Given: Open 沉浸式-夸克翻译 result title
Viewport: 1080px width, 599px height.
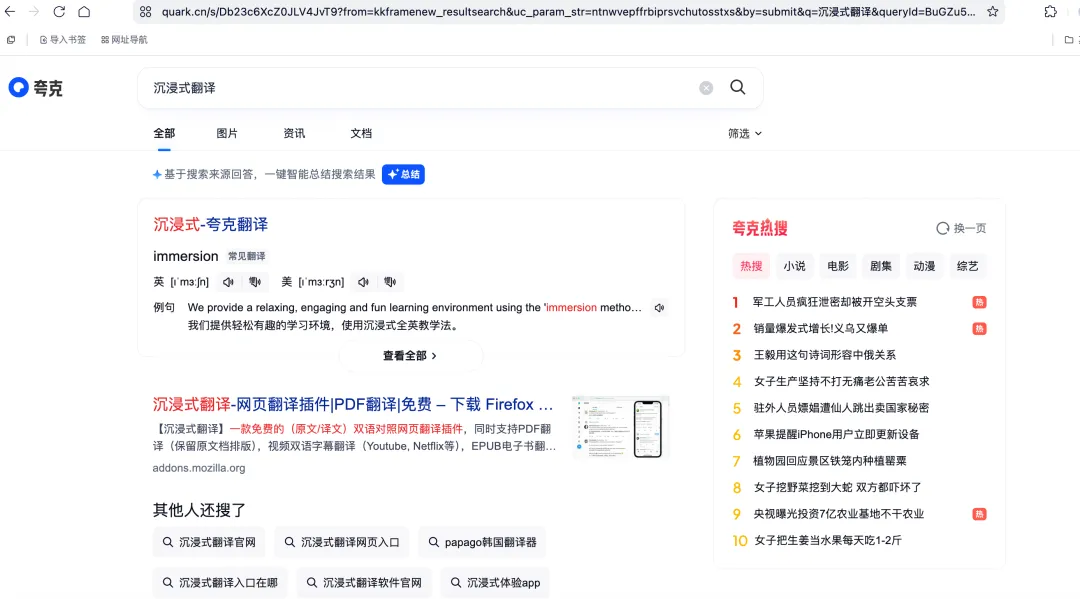Looking at the screenshot, I should point(210,224).
